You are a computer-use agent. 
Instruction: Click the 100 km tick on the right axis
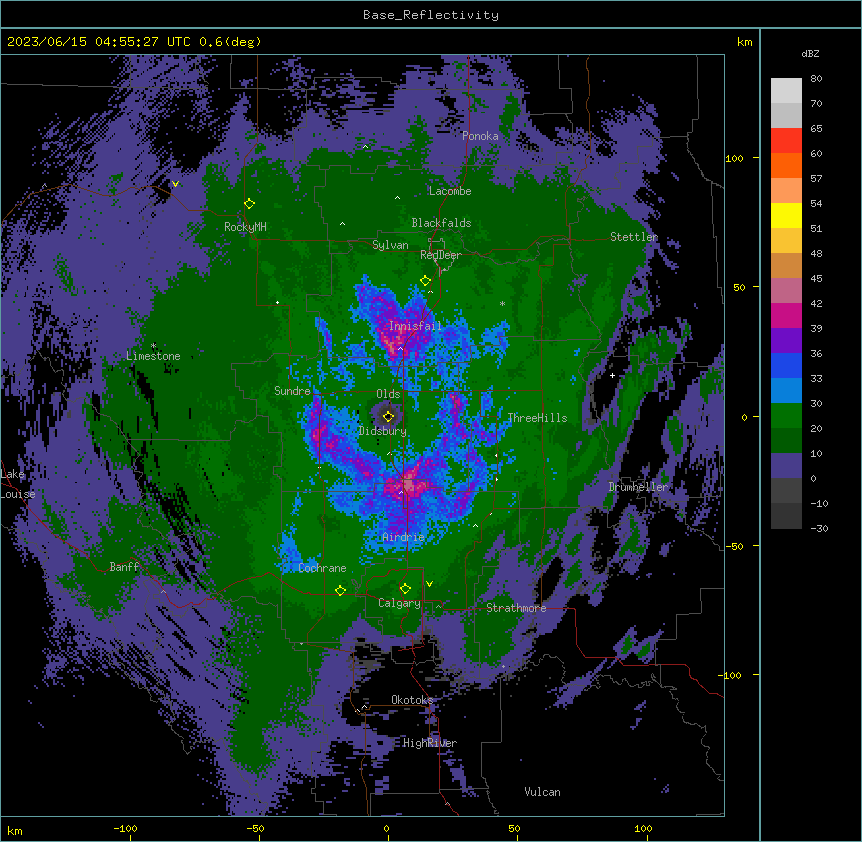(x=734, y=158)
